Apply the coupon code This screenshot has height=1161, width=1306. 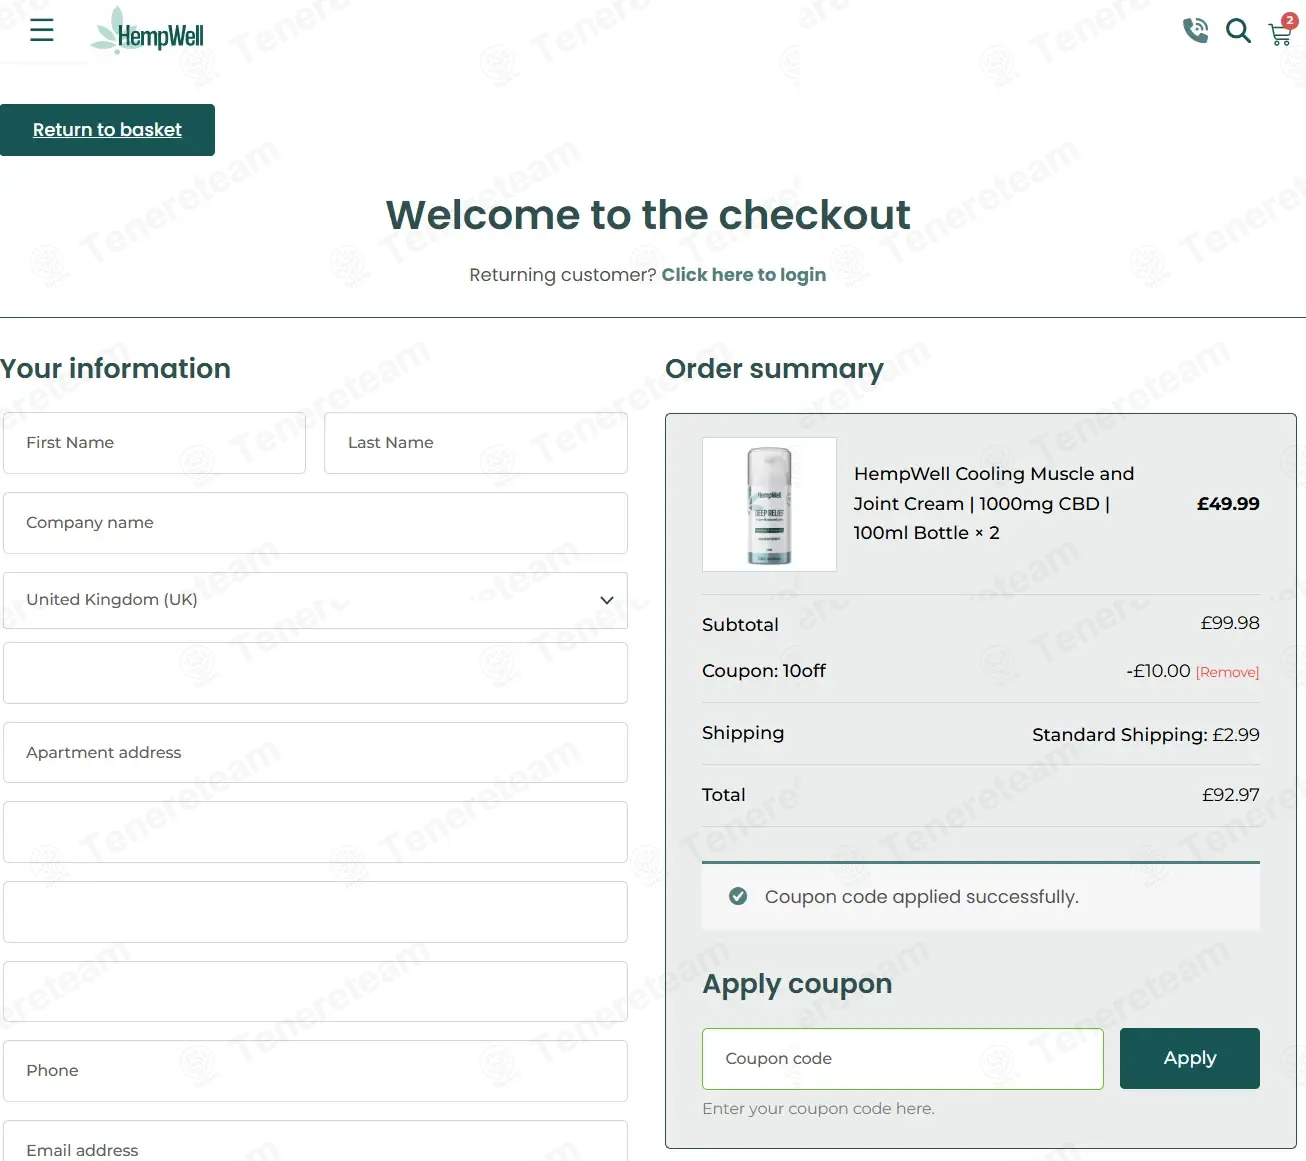click(1190, 1058)
